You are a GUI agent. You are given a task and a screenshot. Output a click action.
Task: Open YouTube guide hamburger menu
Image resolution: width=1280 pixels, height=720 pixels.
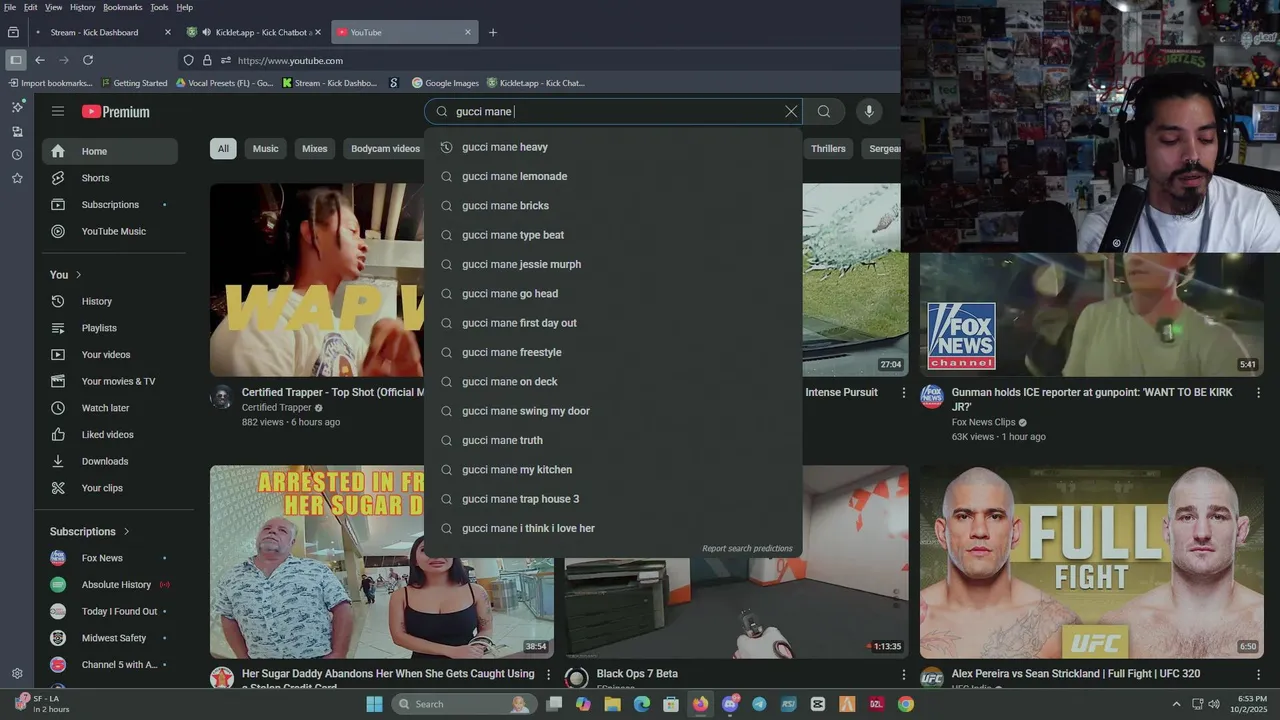(x=58, y=111)
